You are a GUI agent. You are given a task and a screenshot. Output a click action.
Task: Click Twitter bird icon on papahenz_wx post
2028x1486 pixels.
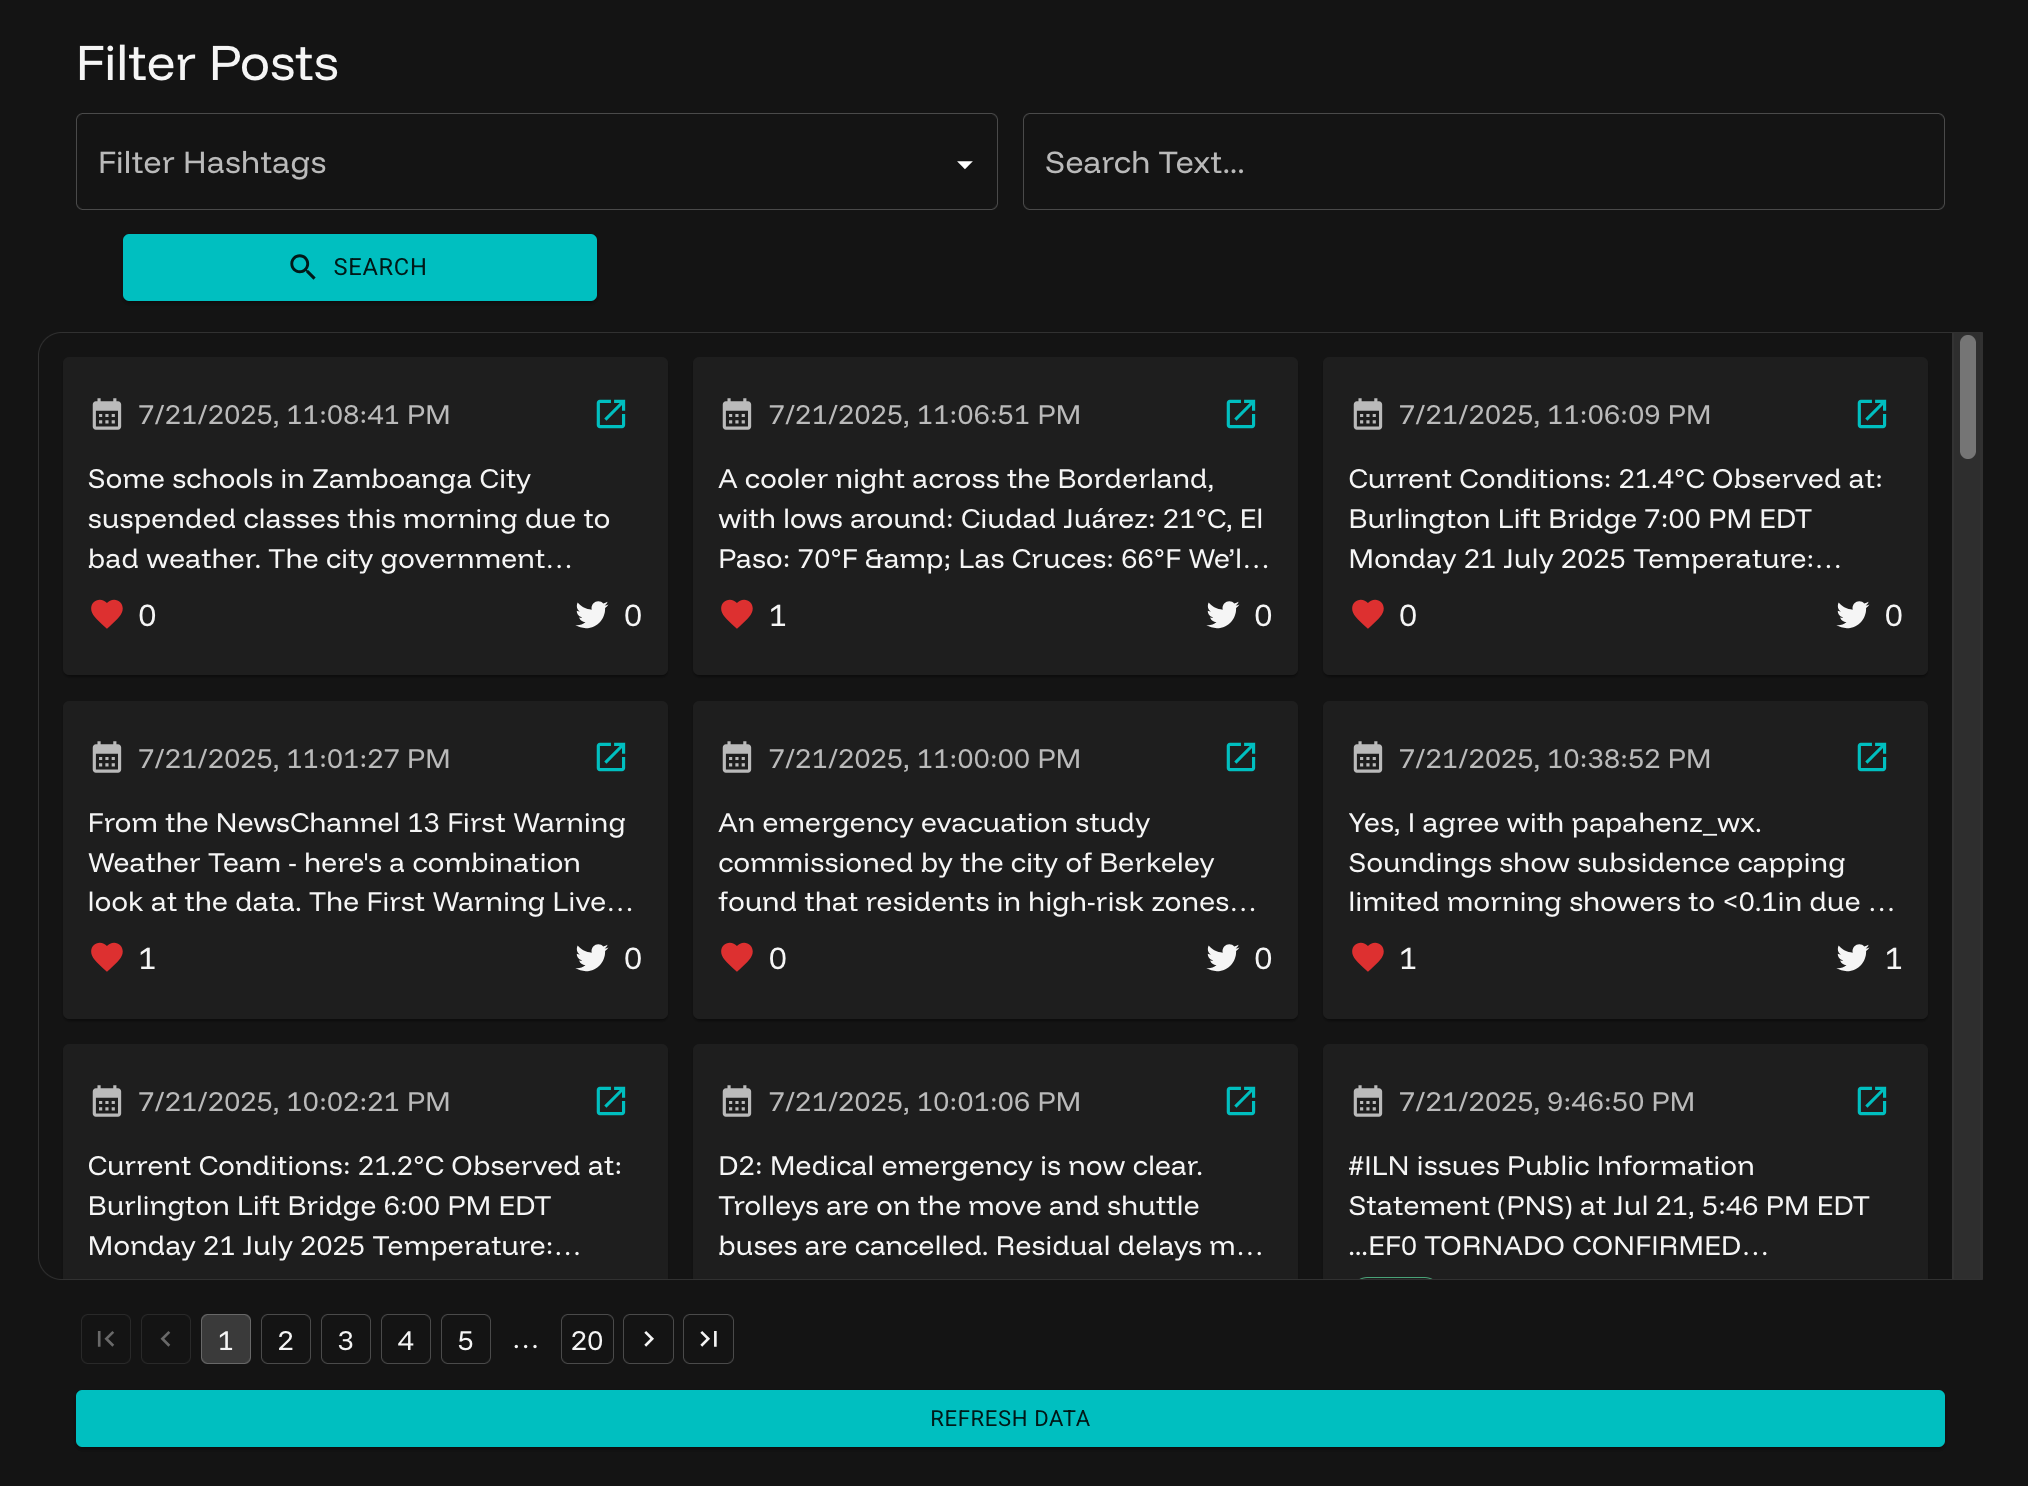pos(1852,957)
